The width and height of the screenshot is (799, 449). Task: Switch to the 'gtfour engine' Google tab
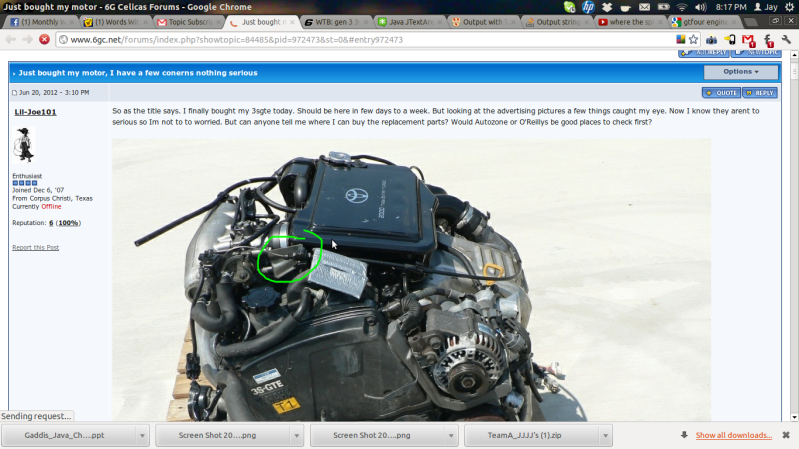tap(705, 22)
